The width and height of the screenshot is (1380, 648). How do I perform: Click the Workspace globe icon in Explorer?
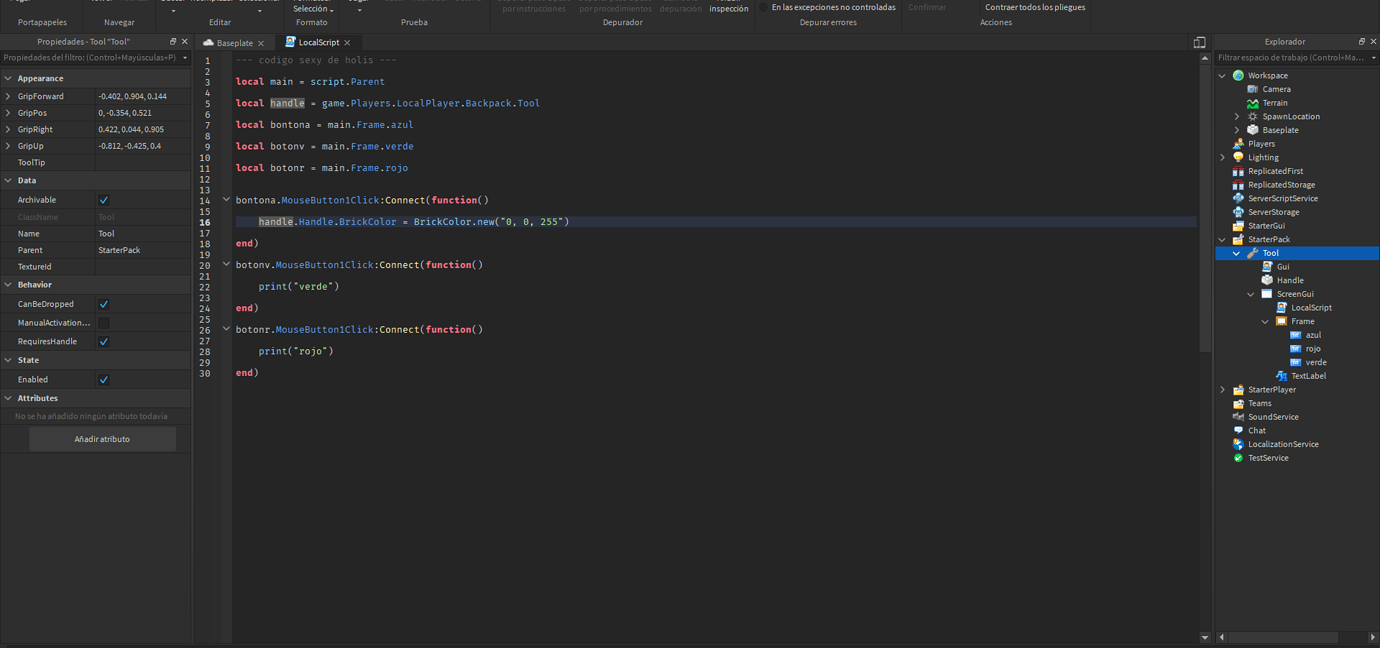pos(1238,75)
